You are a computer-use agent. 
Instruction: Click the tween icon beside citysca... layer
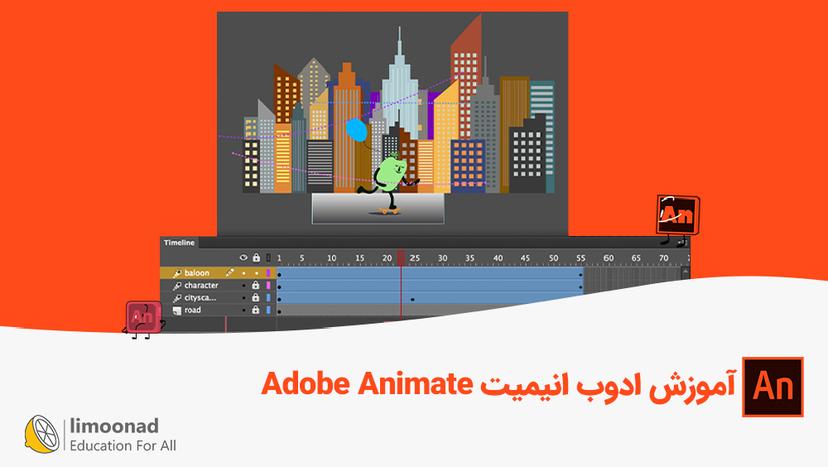pos(177,298)
